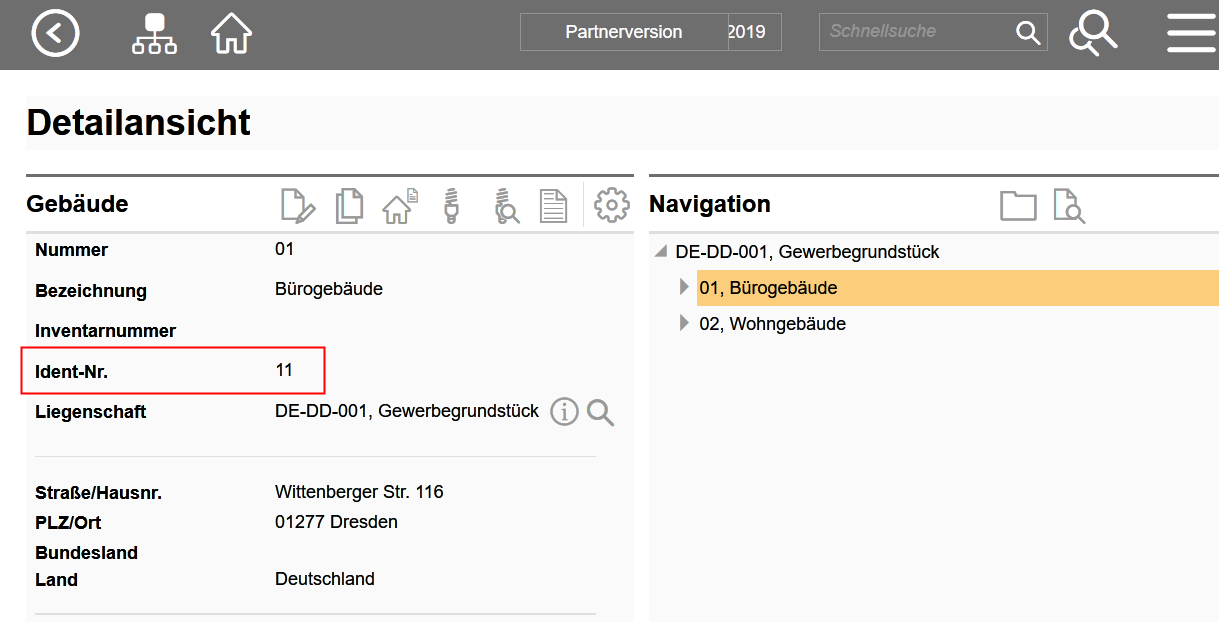
Task: Click the edit building record icon
Action: [x=297, y=205]
